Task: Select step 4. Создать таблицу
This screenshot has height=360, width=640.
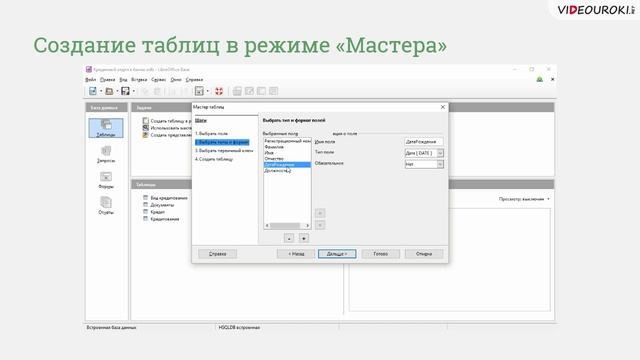Action: tap(214, 159)
